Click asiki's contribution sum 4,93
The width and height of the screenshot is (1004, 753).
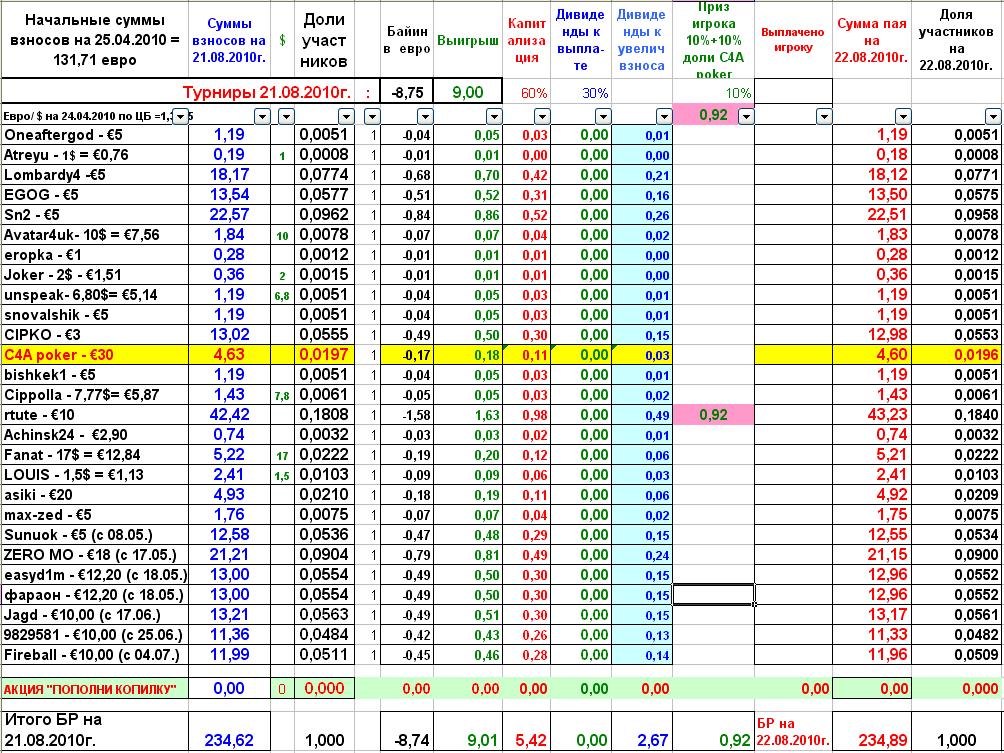point(230,494)
